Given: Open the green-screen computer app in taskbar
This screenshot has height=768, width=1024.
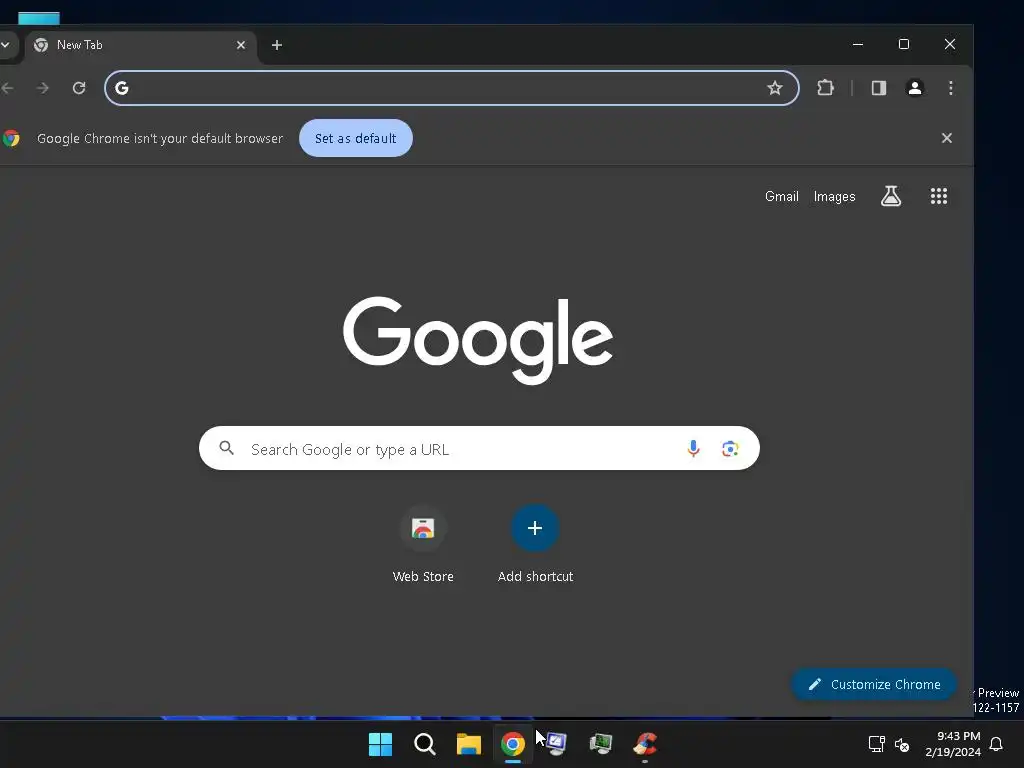Looking at the screenshot, I should (x=601, y=744).
